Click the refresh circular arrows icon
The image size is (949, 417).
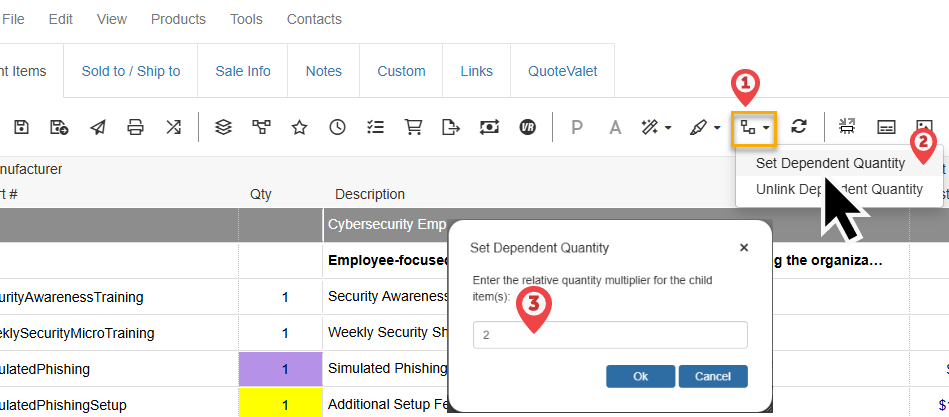click(x=799, y=126)
